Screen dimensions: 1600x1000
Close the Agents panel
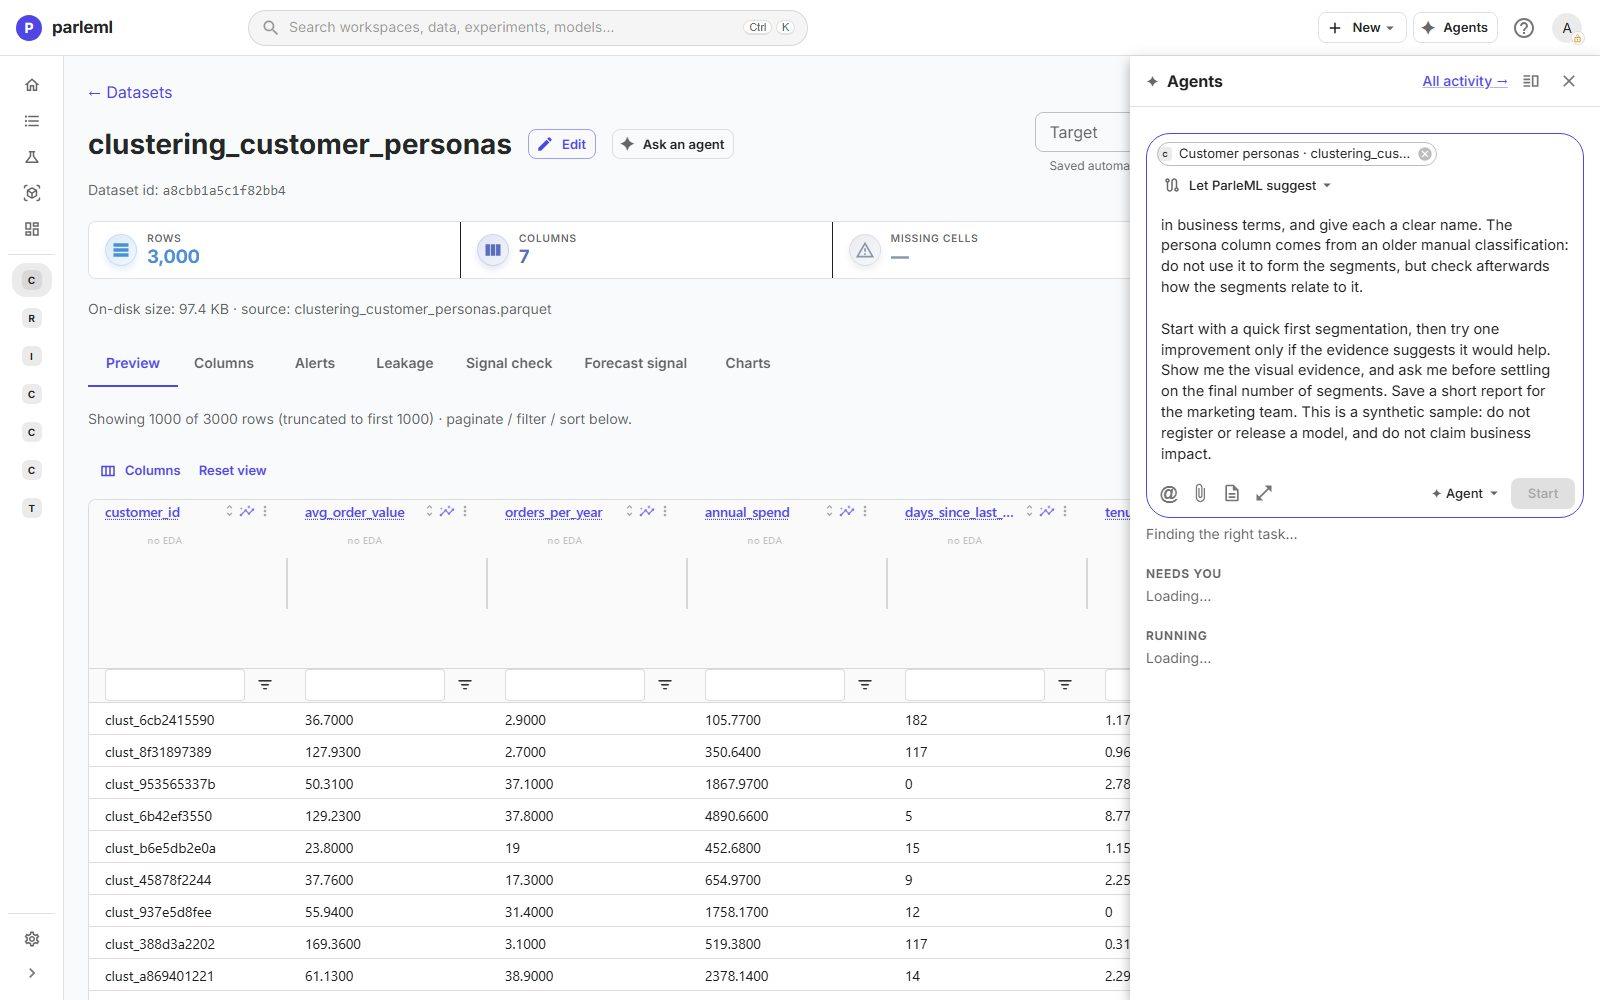click(1569, 81)
